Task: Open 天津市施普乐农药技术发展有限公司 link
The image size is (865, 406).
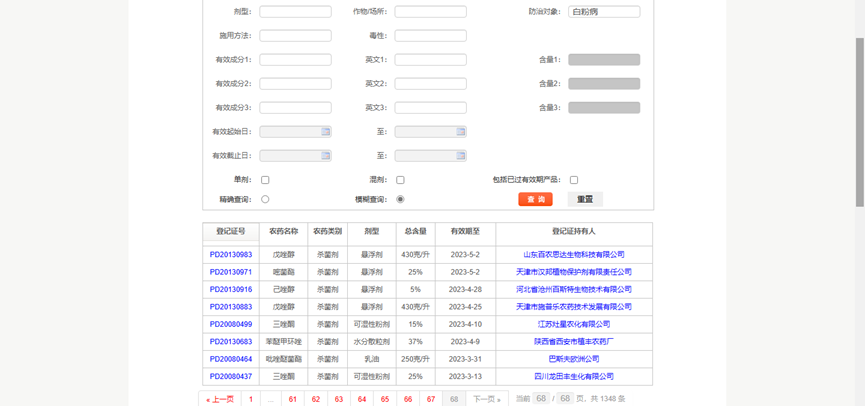Action: point(574,307)
